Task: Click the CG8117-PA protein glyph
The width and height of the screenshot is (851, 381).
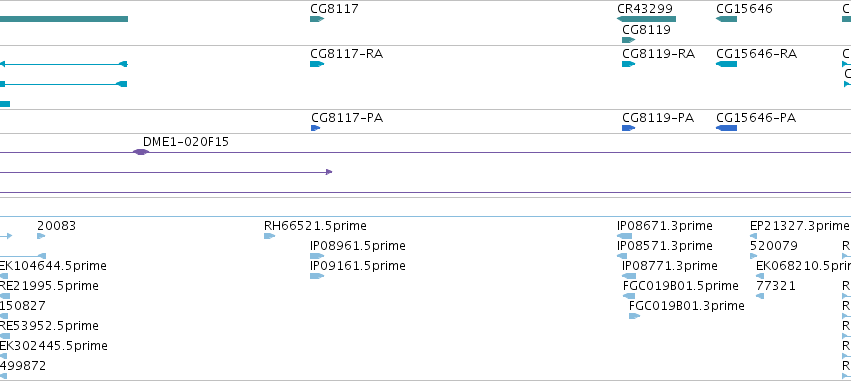Action: coord(315,128)
